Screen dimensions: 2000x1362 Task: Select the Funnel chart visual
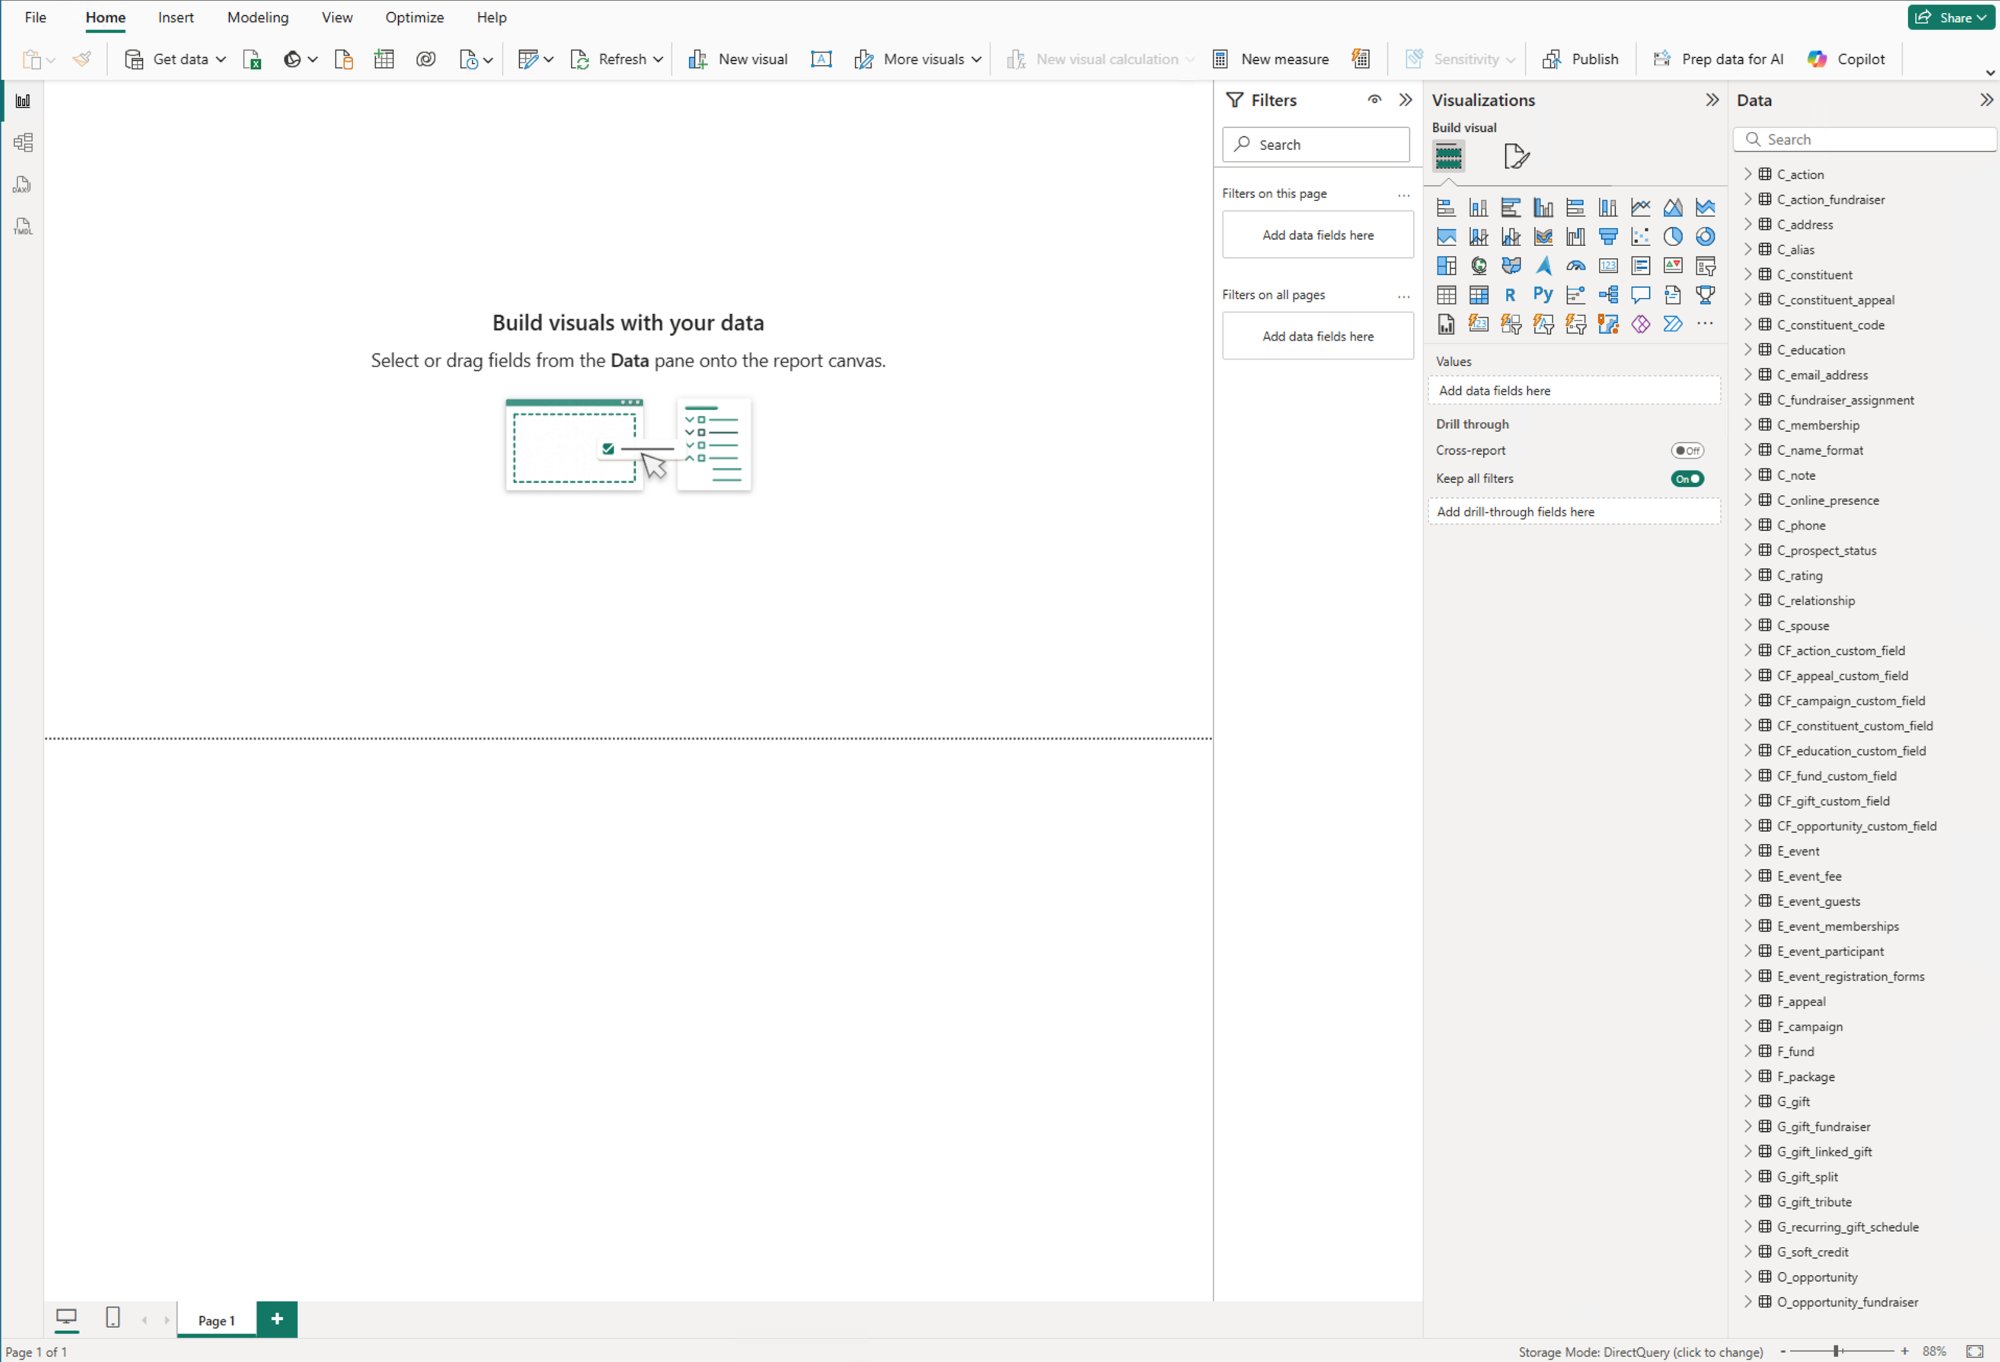click(x=1608, y=237)
